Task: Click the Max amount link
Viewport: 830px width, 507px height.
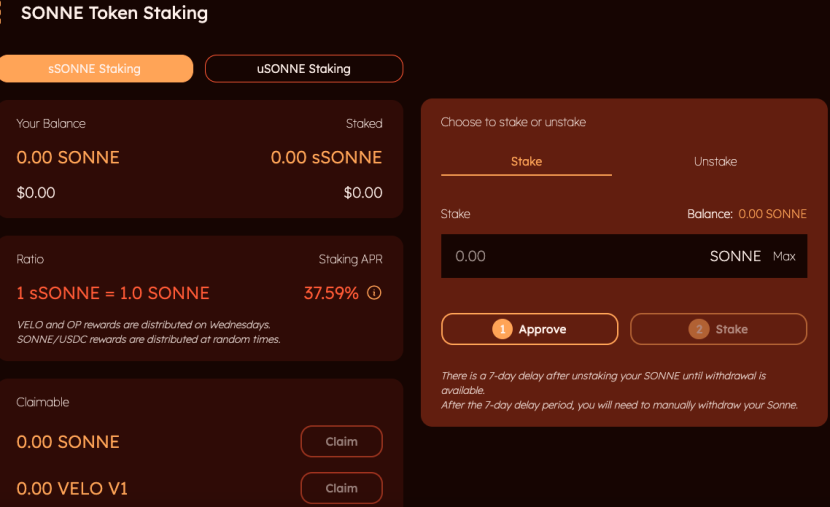Action: tap(784, 256)
